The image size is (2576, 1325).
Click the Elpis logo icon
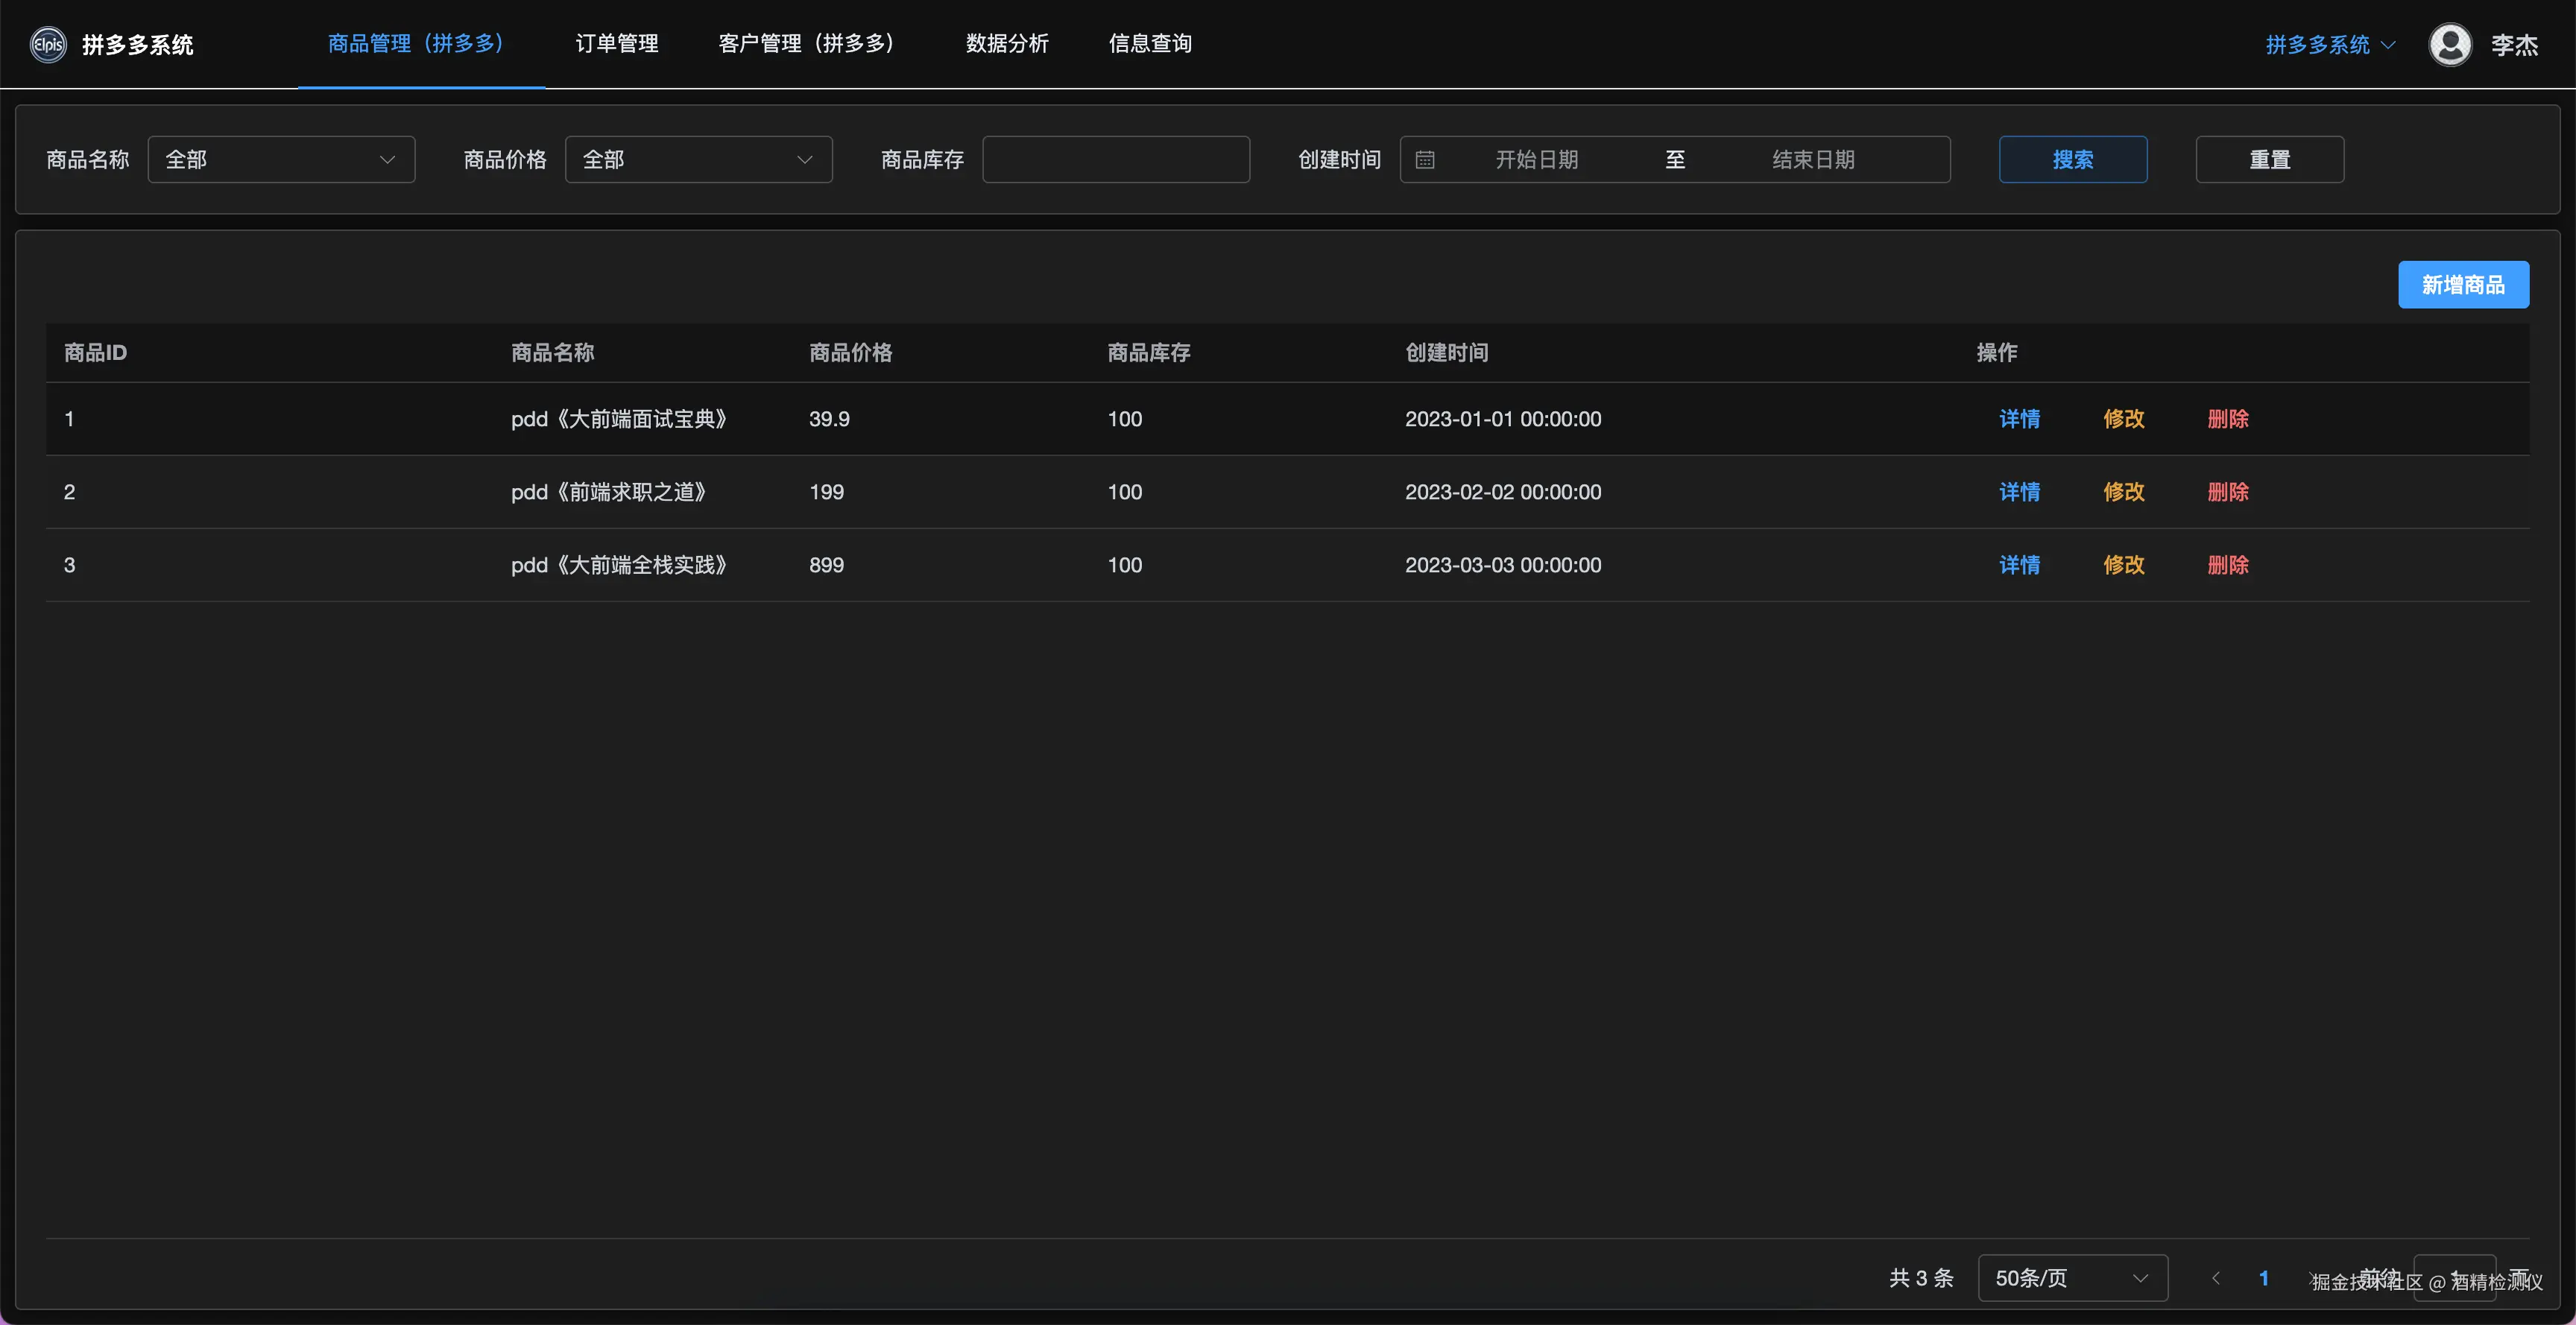point(48,44)
